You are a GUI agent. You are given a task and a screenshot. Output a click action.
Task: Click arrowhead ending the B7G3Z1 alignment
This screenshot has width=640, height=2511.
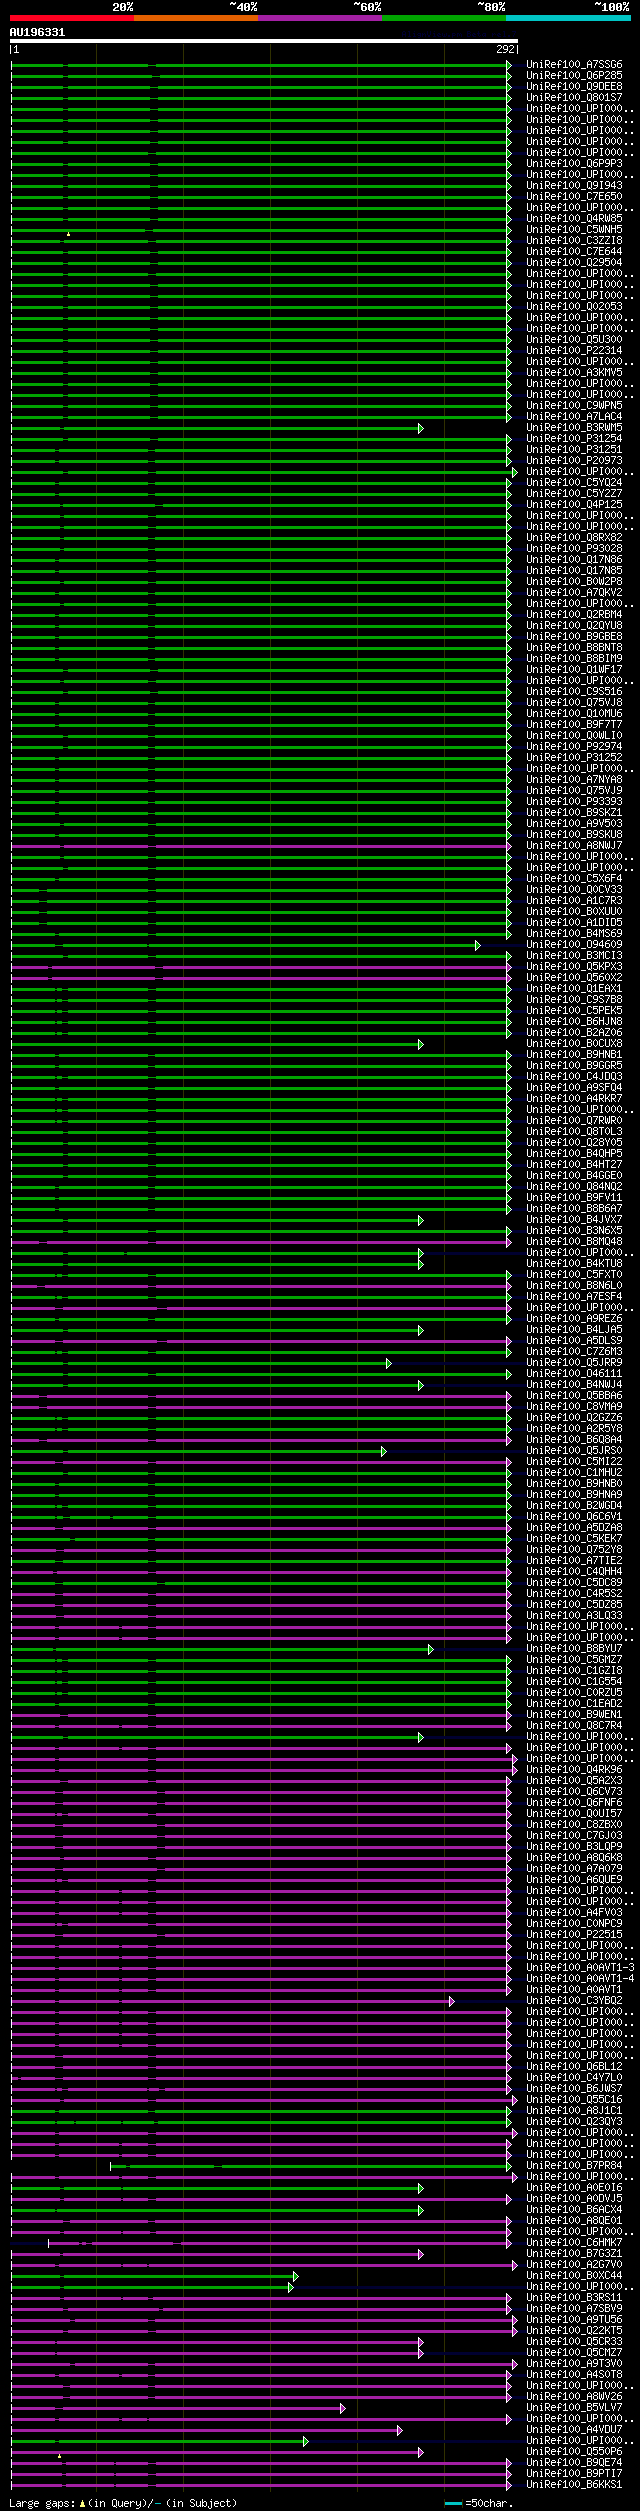pyautogui.click(x=421, y=2254)
